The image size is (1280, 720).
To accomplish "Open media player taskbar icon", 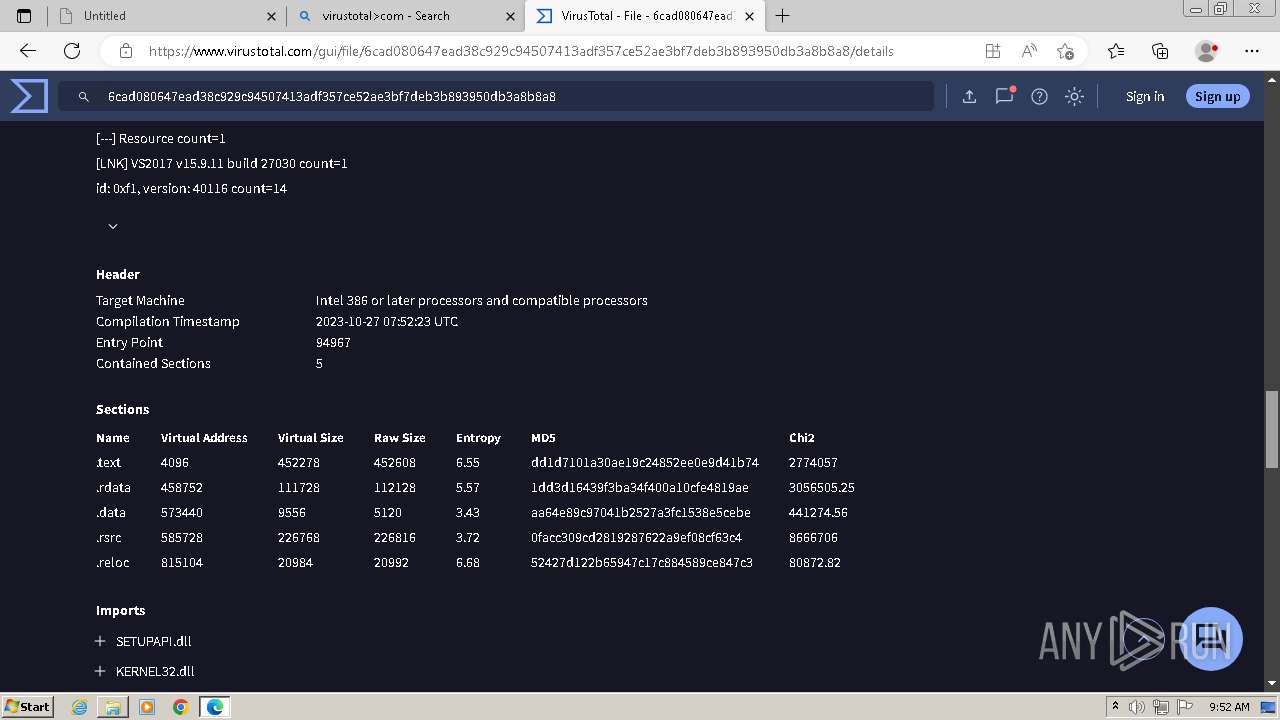I will (x=147, y=707).
